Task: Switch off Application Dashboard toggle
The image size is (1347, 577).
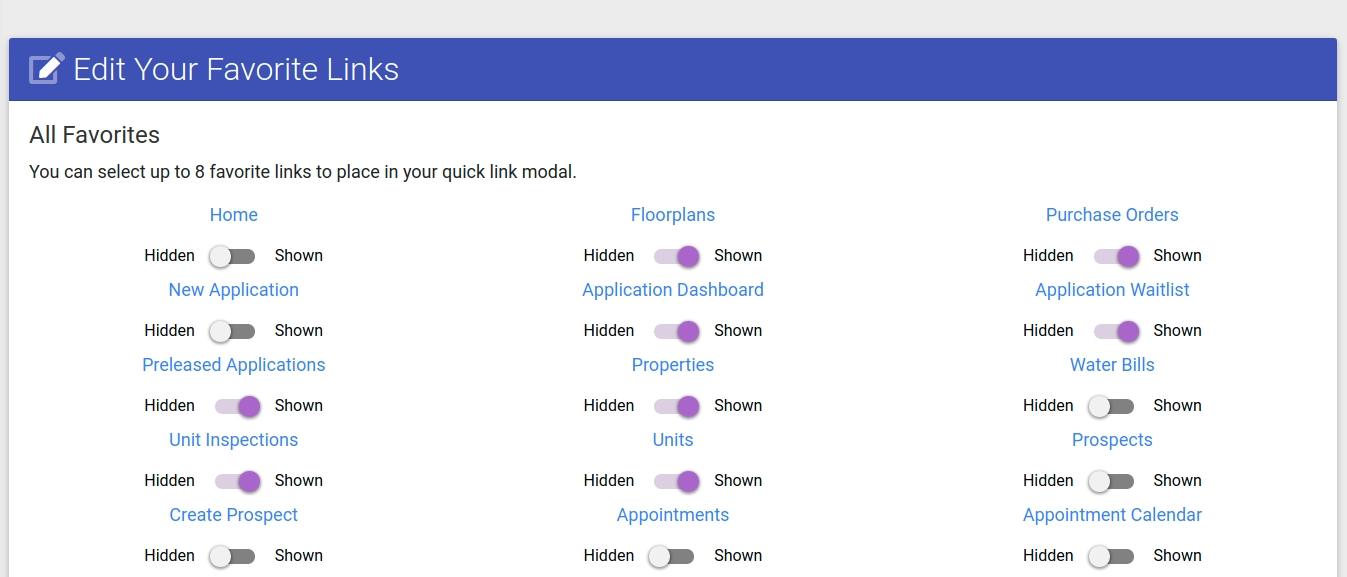Action: [677, 331]
